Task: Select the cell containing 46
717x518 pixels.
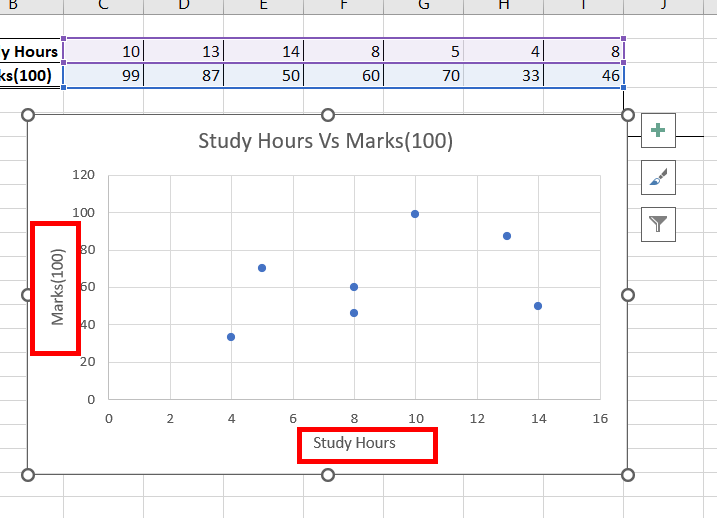Action: tap(583, 75)
